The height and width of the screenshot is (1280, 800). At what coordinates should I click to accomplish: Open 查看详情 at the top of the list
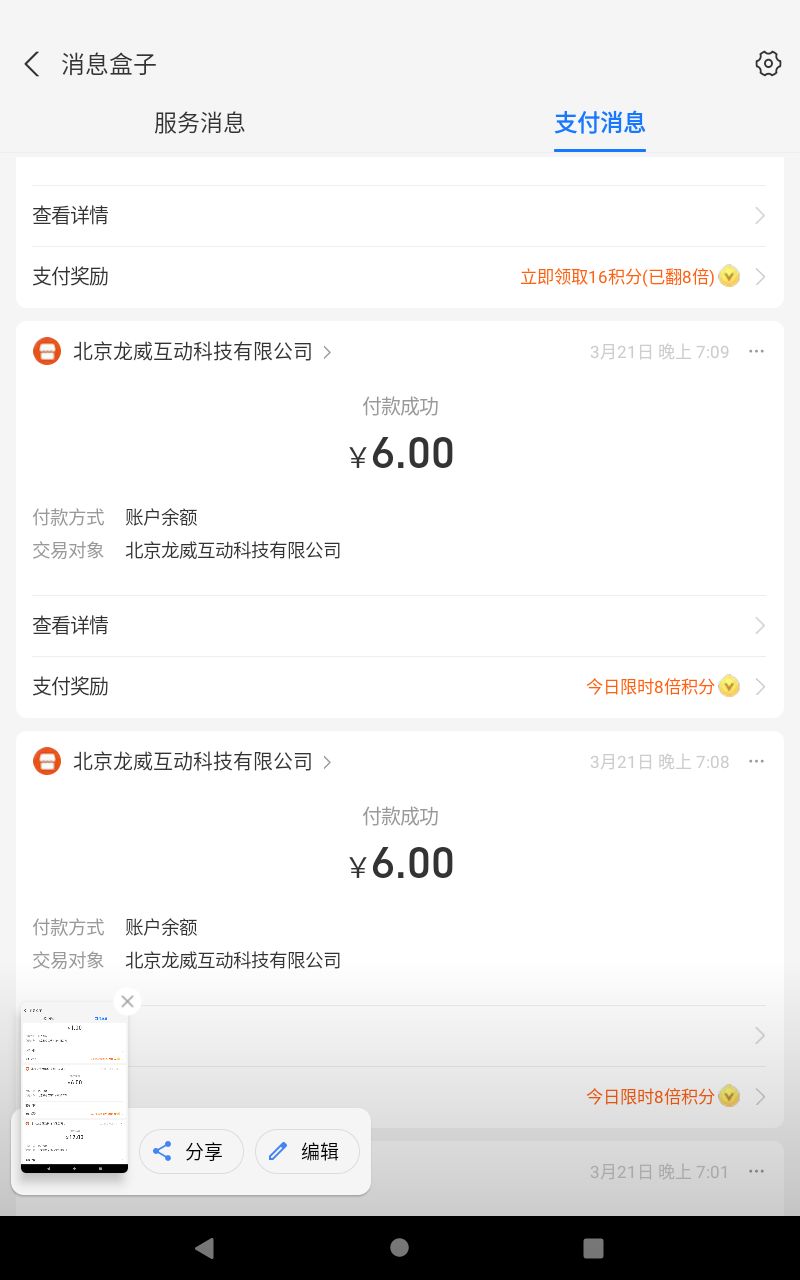tap(399, 216)
